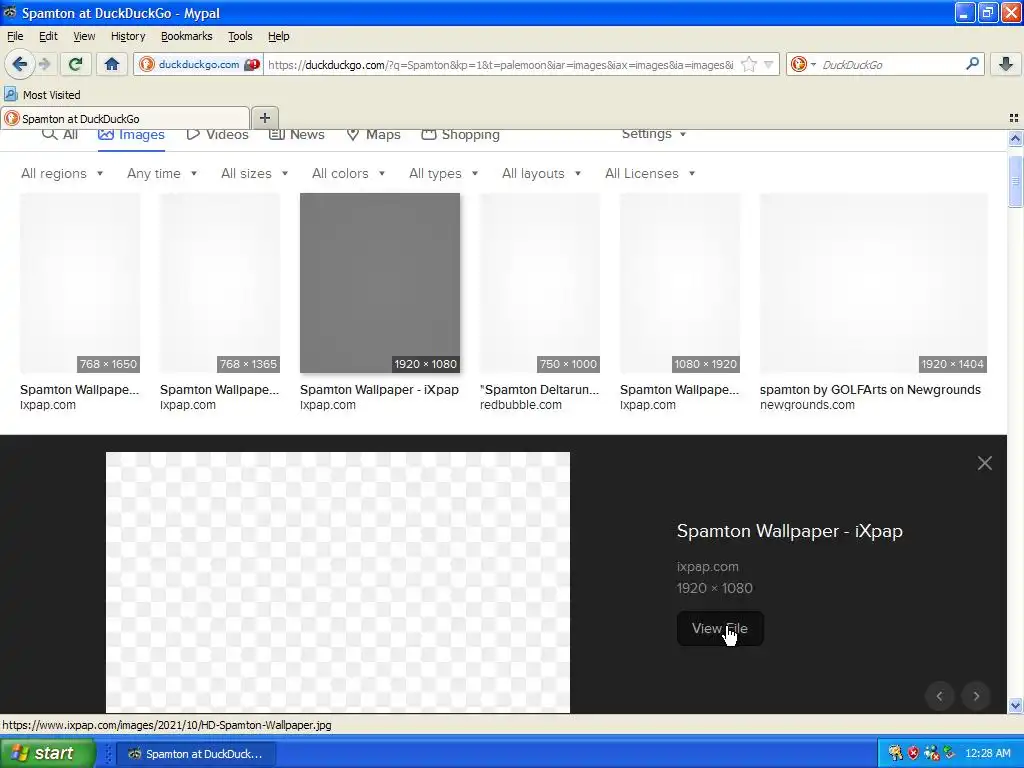This screenshot has width=1024, height=768.
Task: Open the Bookmarks menu
Action: pos(186,36)
